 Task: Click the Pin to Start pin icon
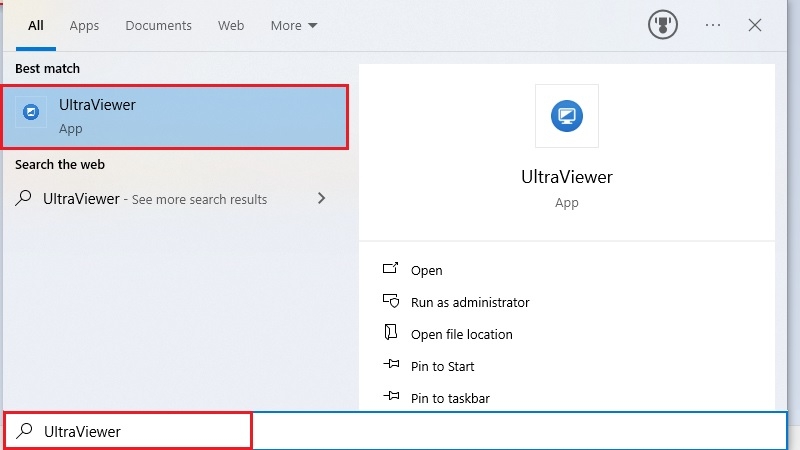[391, 364]
